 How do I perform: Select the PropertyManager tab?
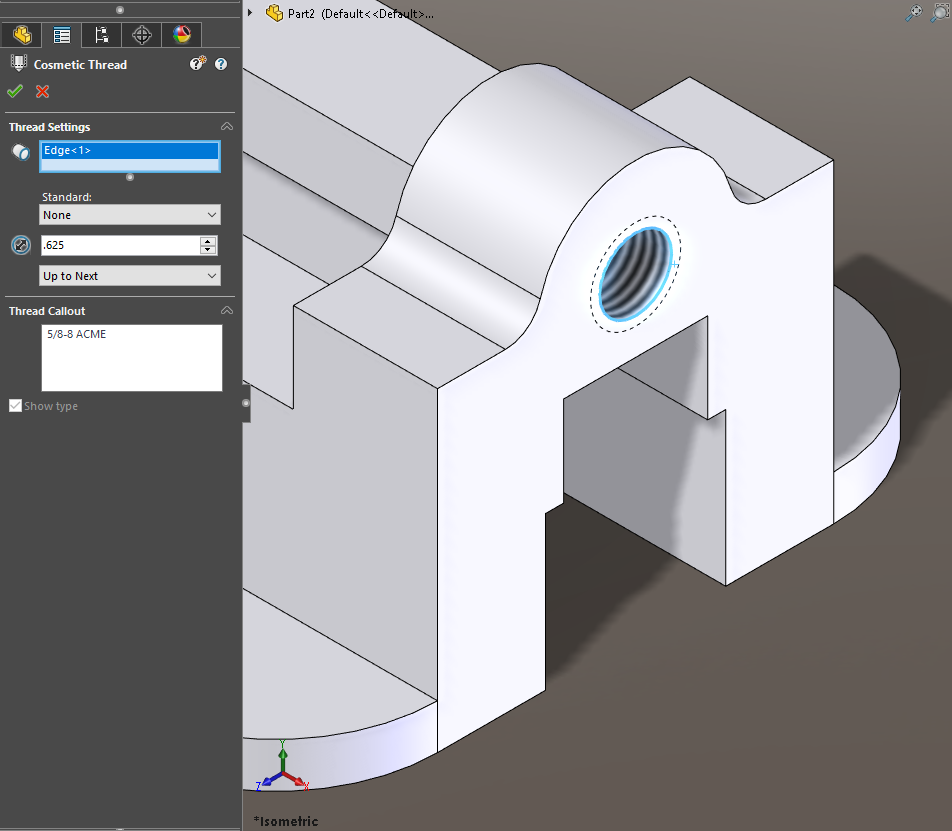(61, 35)
